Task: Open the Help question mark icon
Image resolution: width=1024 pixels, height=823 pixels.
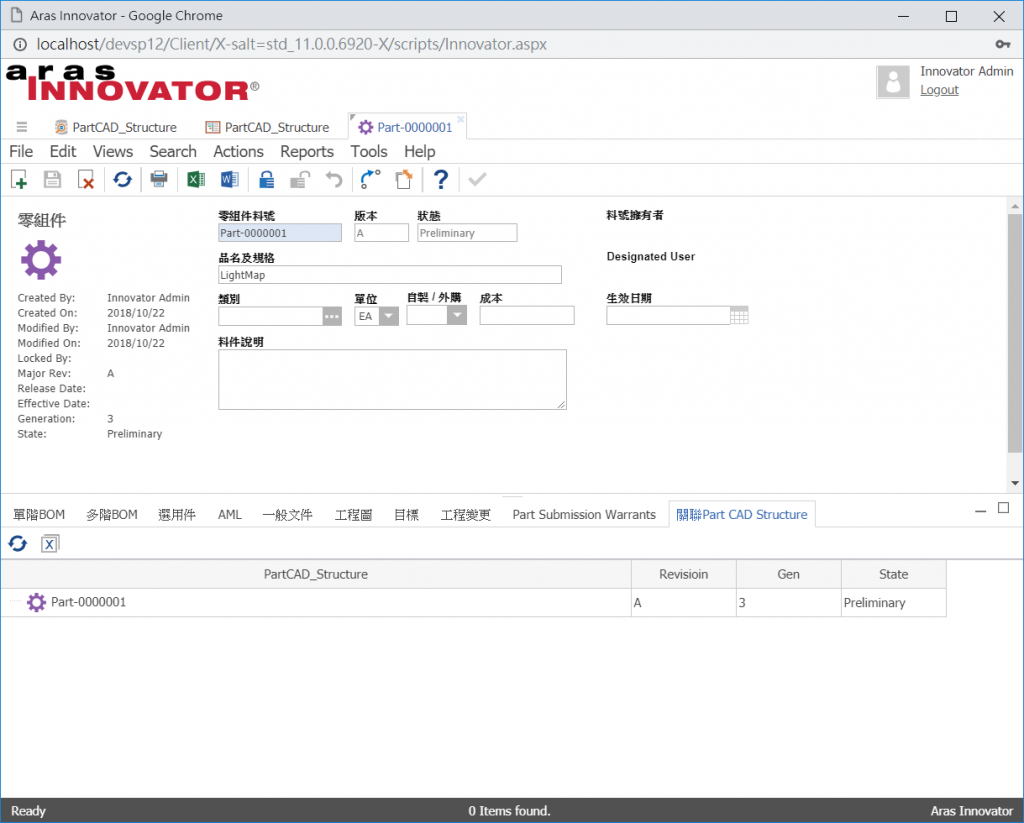Action: (x=441, y=179)
